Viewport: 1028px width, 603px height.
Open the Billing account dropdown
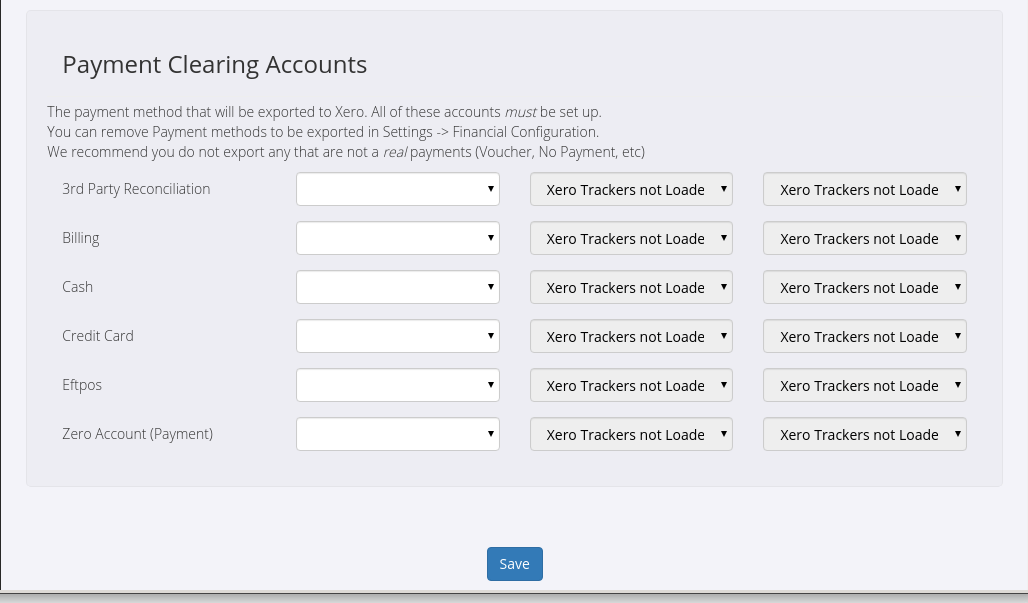(397, 238)
